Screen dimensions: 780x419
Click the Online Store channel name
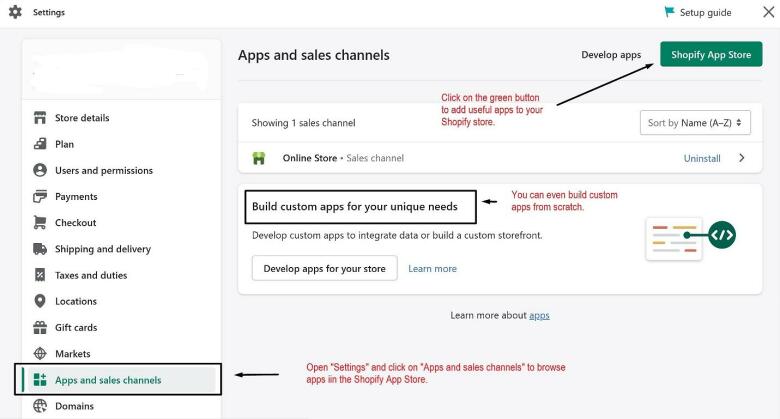click(309, 158)
